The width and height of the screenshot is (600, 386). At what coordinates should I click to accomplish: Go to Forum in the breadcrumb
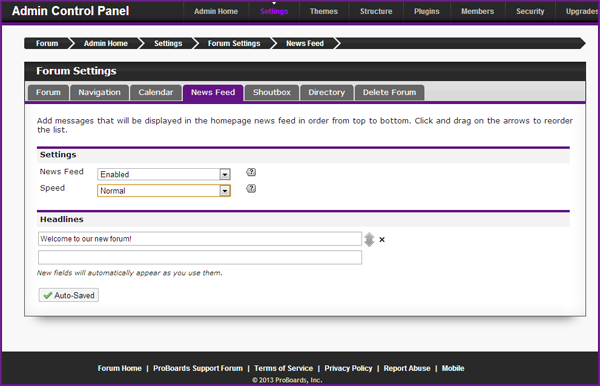point(47,44)
